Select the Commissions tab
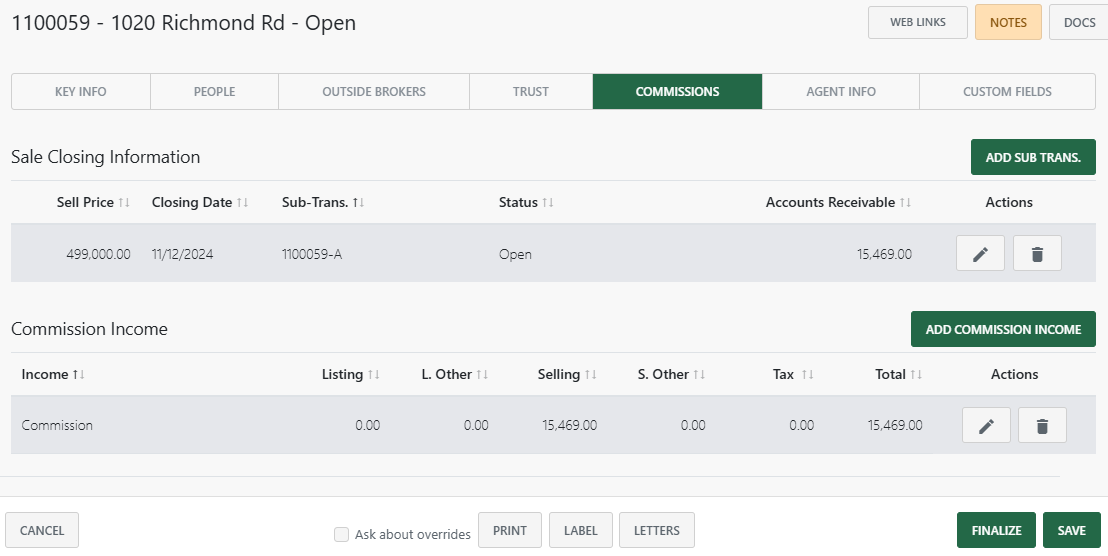 point(677,92)
